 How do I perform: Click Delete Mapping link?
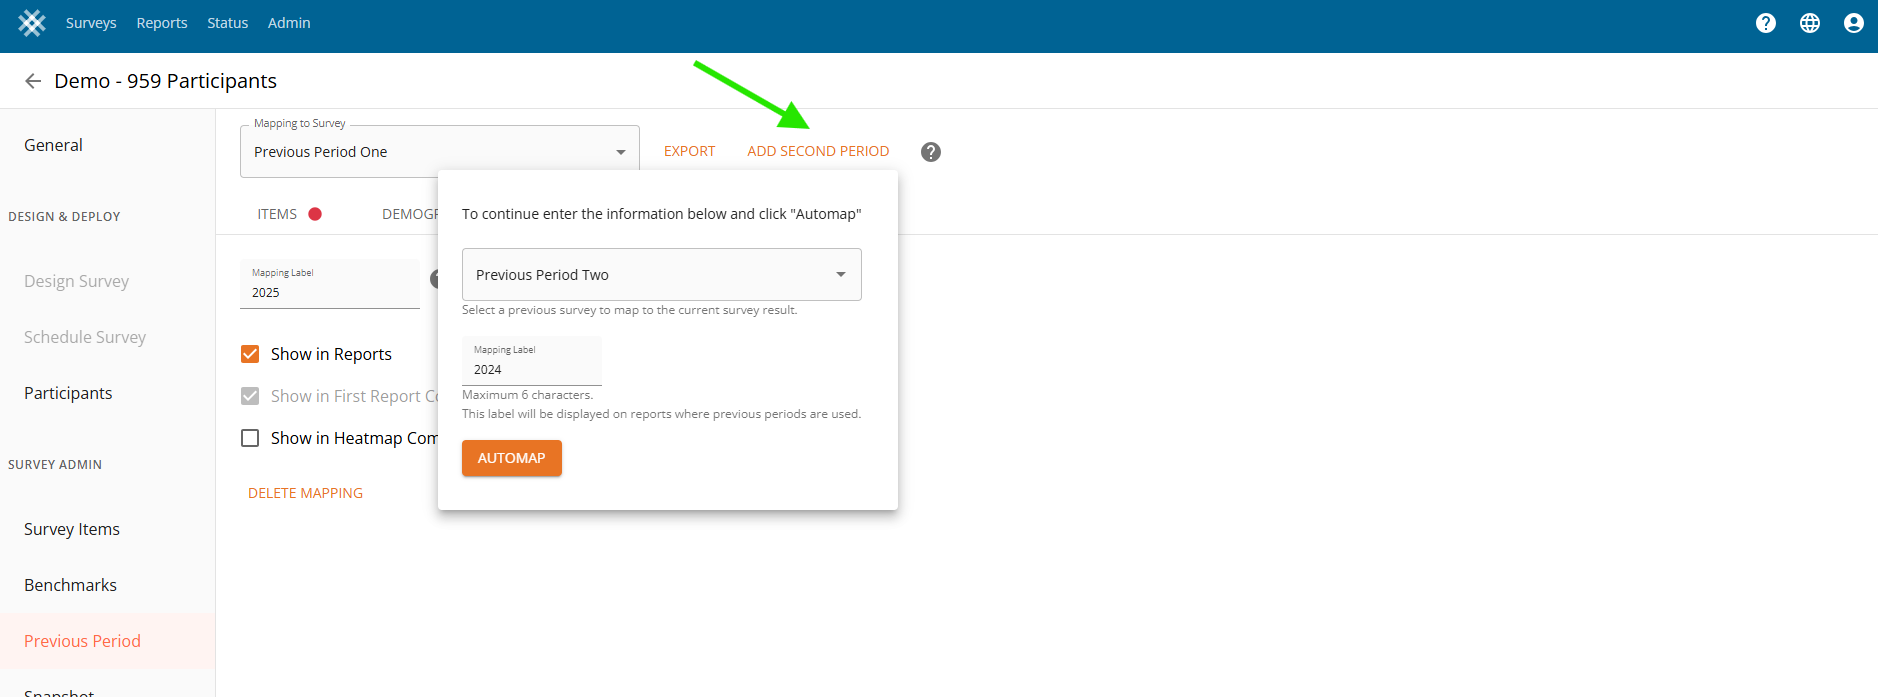305,493
